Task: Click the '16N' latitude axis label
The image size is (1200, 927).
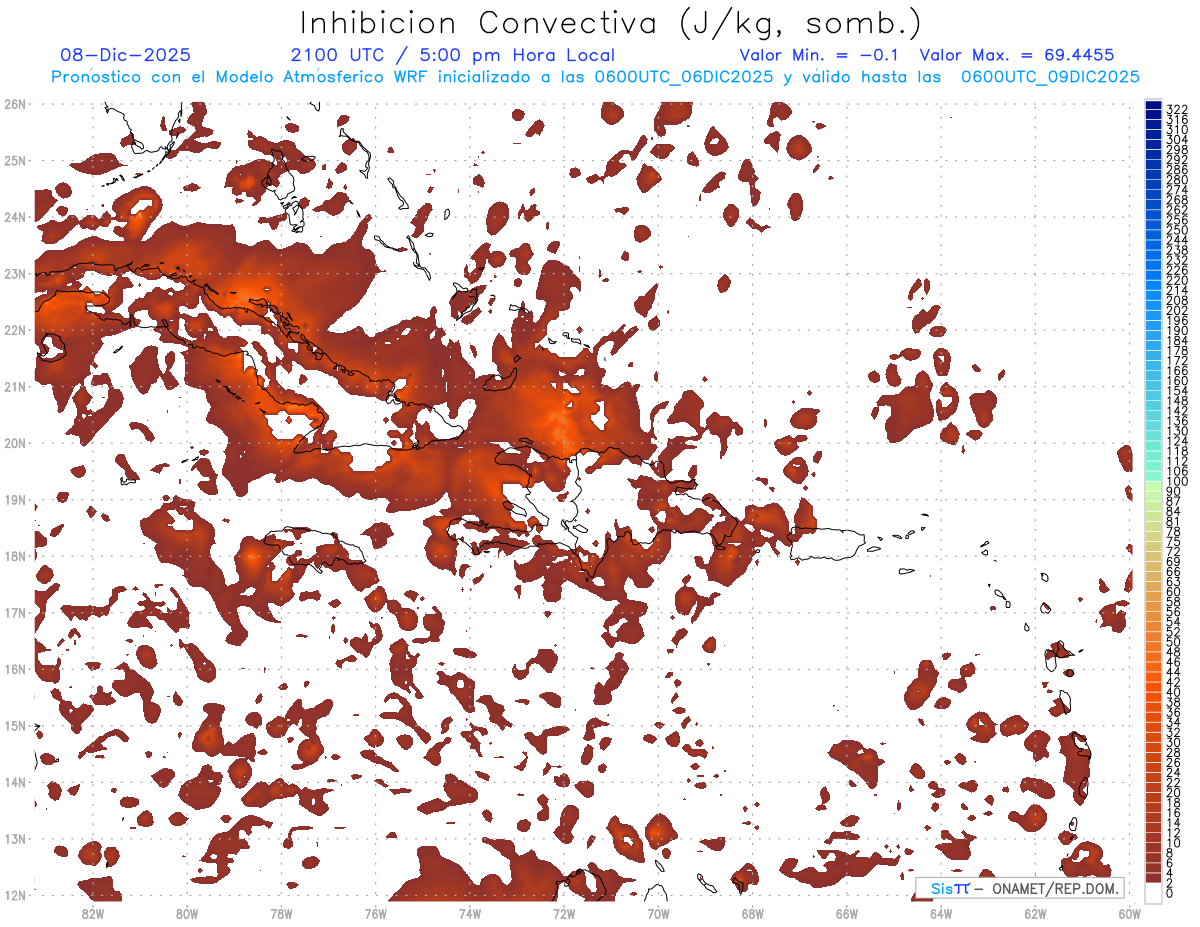Action: tap(14, 669)
